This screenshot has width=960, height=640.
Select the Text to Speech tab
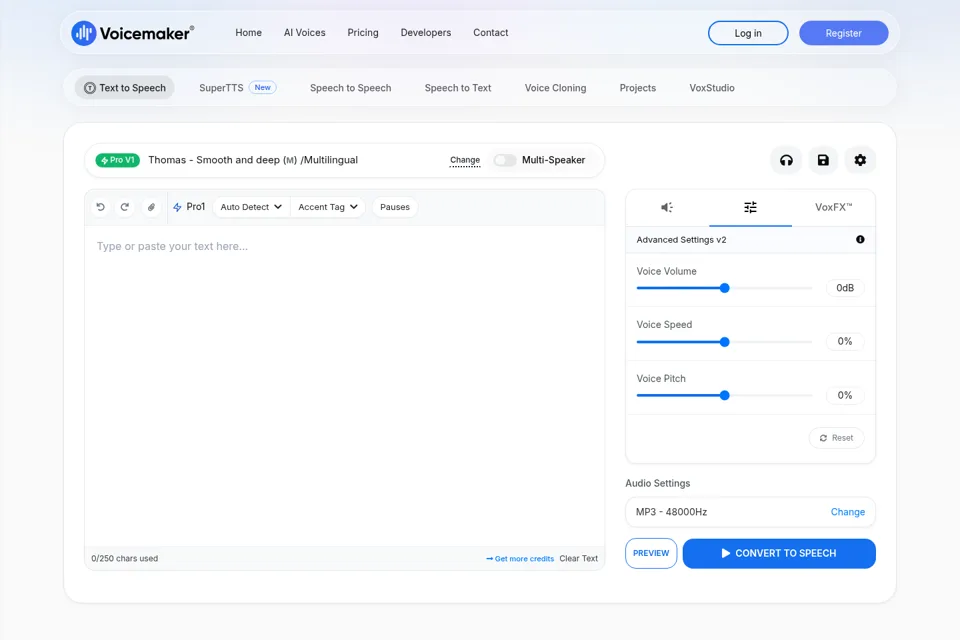[125, 88]
